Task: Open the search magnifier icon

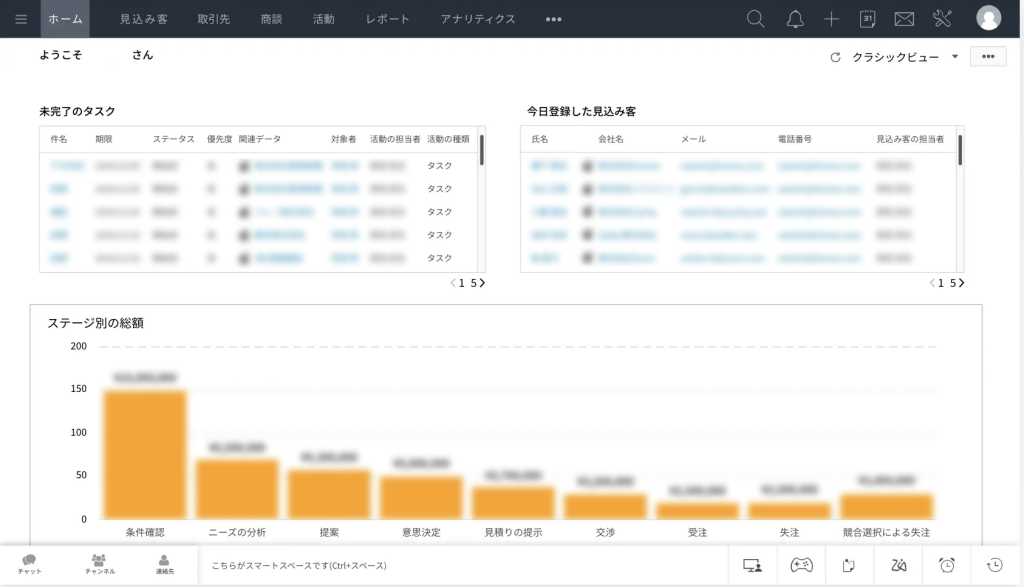Action: pos(756,19)
